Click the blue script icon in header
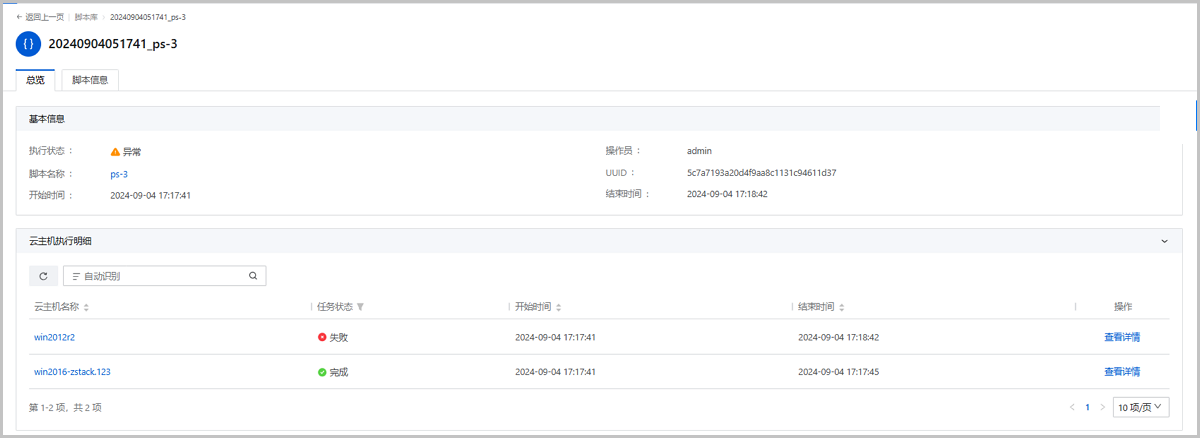Image resolution: width=1200 pixels, height=438 pixels. [x=28, y=44]
